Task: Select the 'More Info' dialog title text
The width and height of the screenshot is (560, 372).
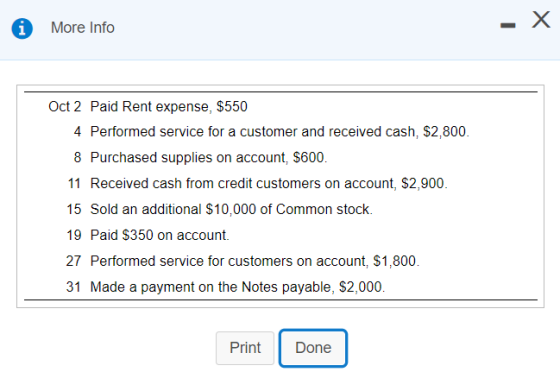Action: 82,27
